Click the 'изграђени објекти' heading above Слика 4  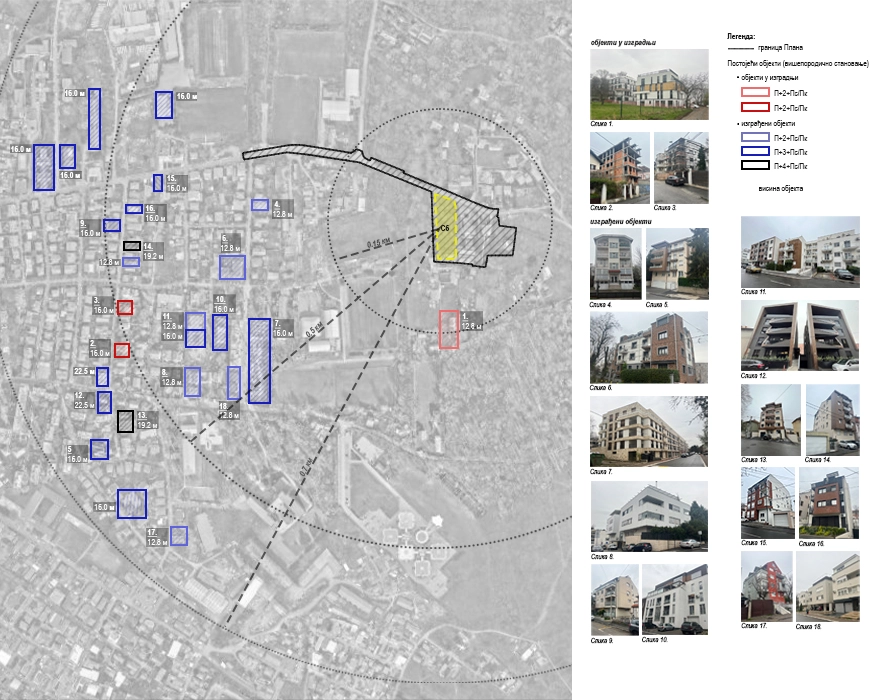pyautogui.click(x=621, y=221)
